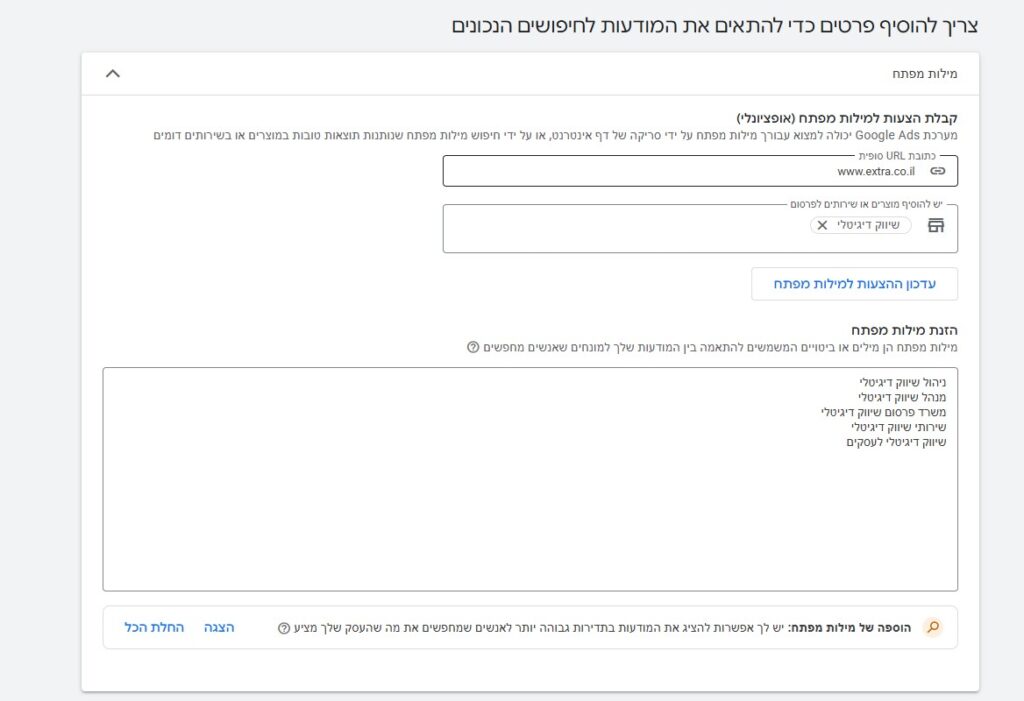Open help icon beside keywords description text
The image size is (1024, 701).
tap(473, 347)
